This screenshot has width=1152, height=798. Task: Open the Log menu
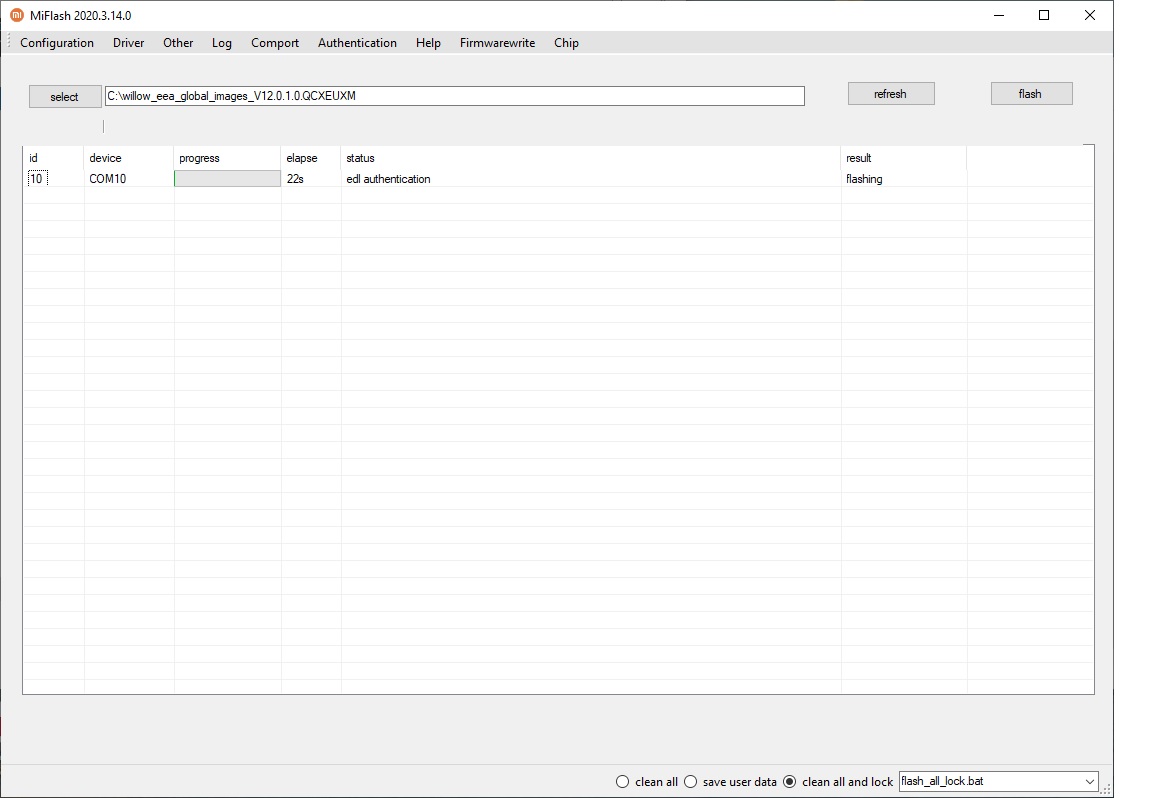pos(222,43)
